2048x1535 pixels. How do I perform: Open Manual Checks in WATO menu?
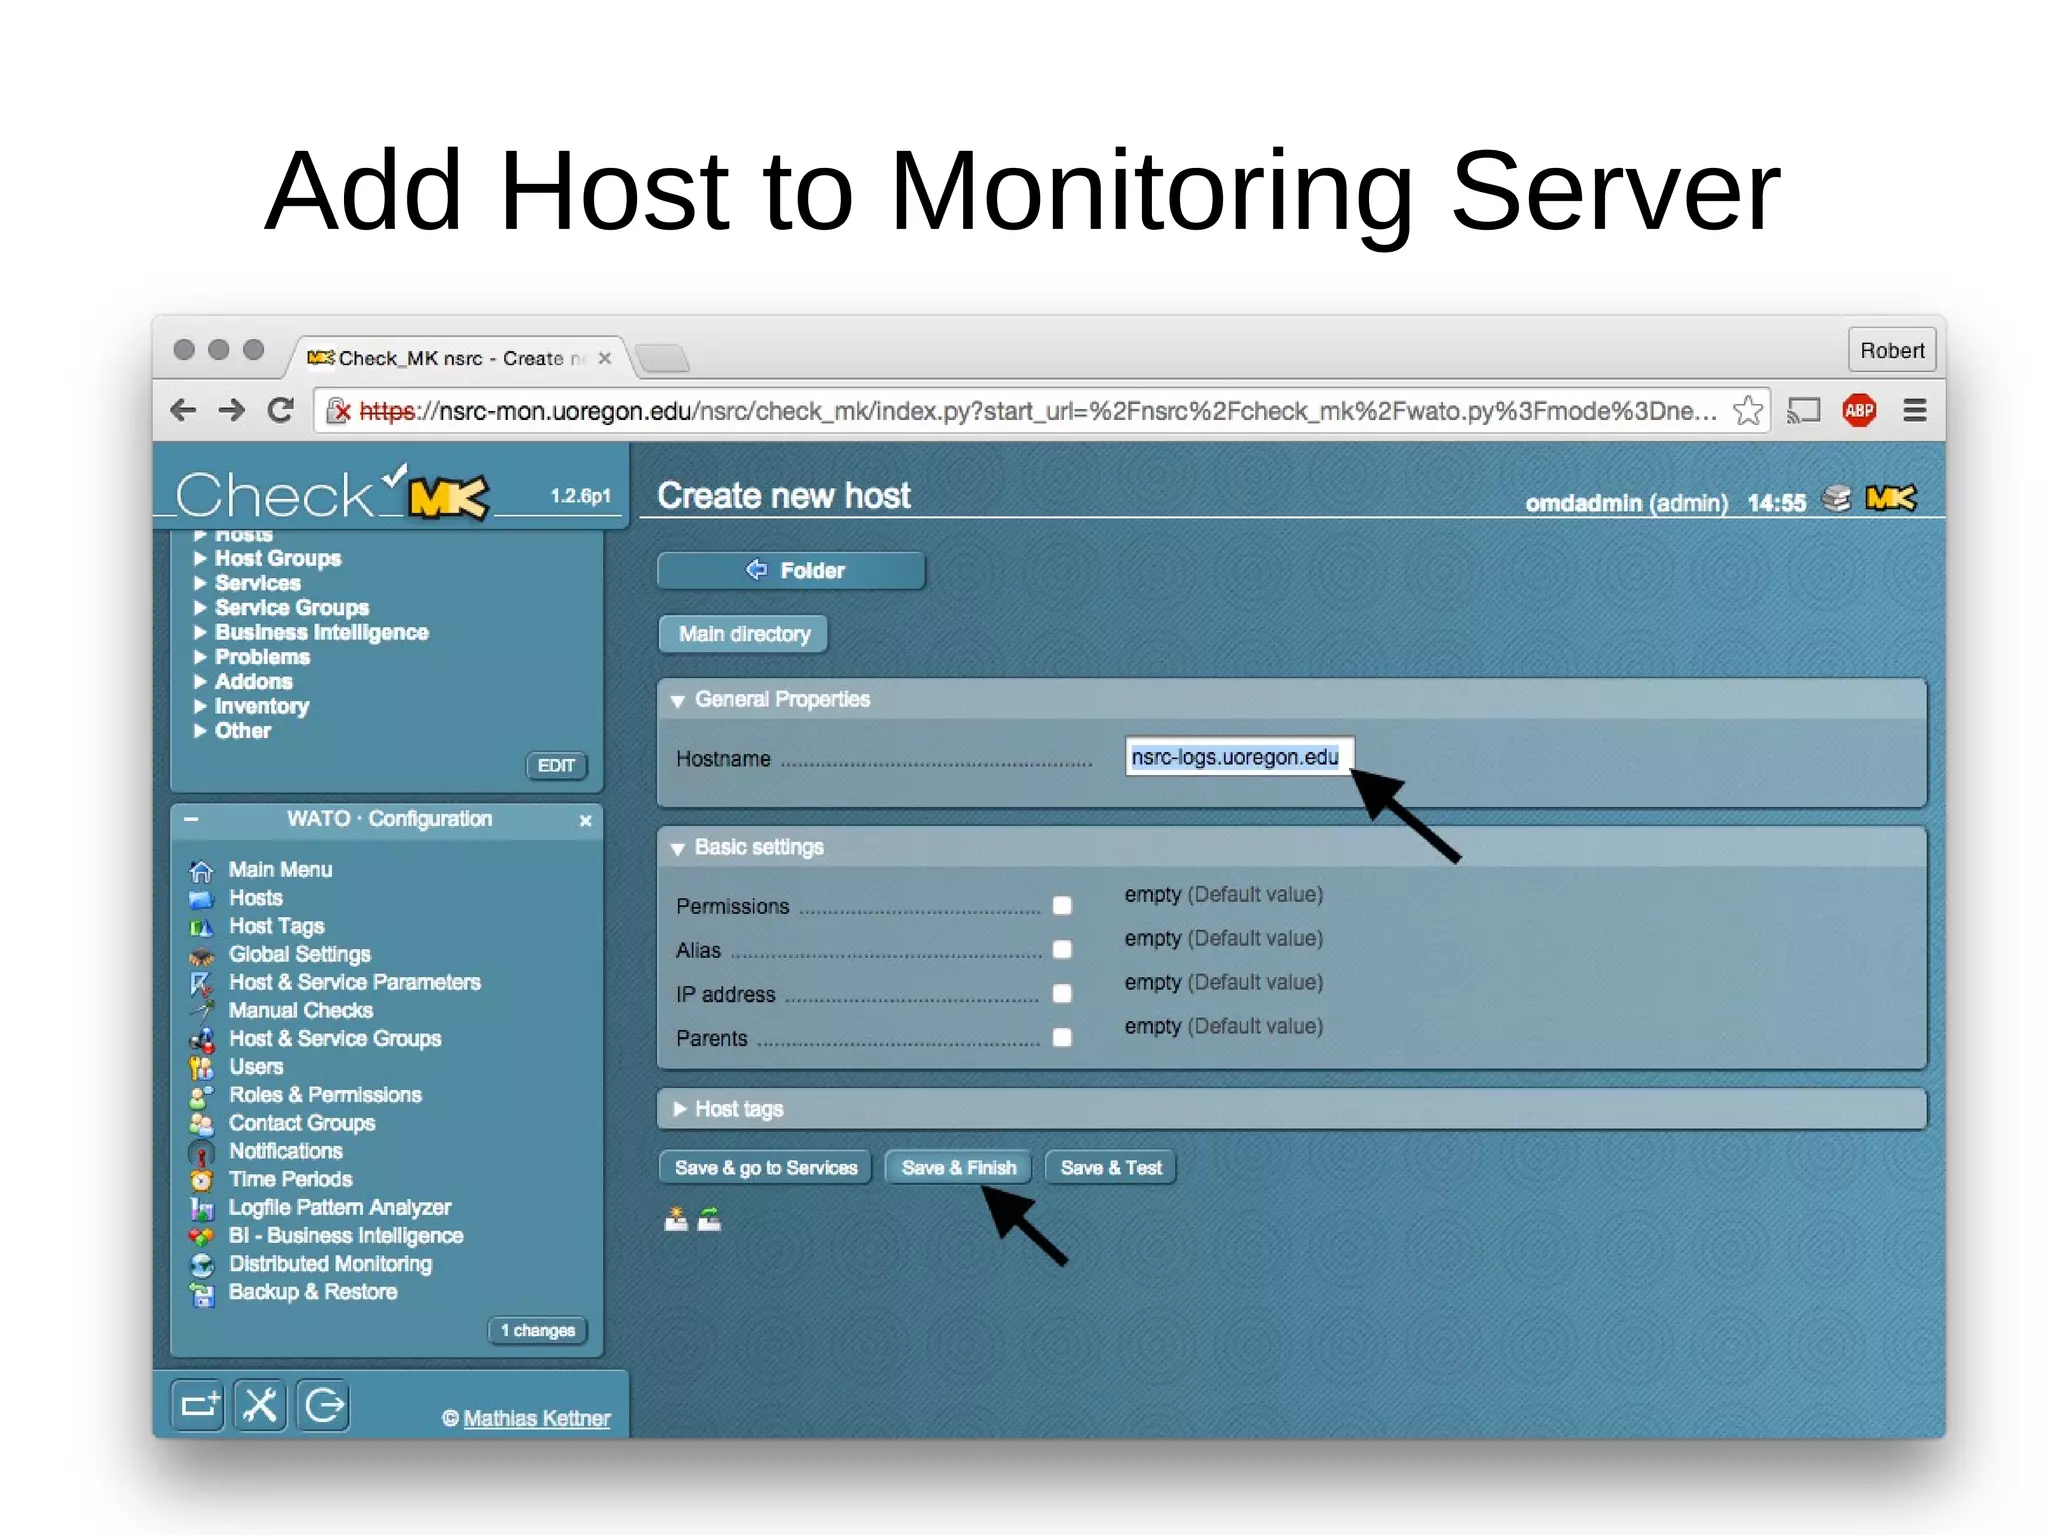(301, 1011)
